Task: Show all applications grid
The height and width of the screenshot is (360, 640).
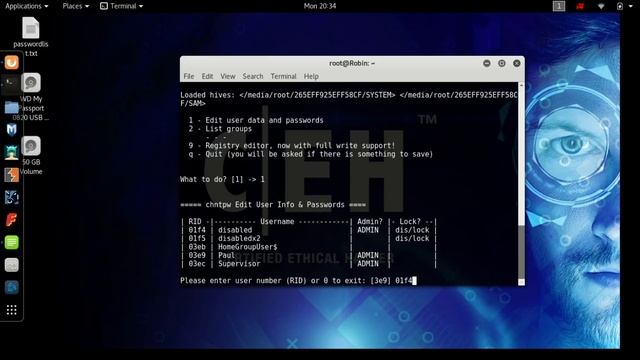Action: 11,310
